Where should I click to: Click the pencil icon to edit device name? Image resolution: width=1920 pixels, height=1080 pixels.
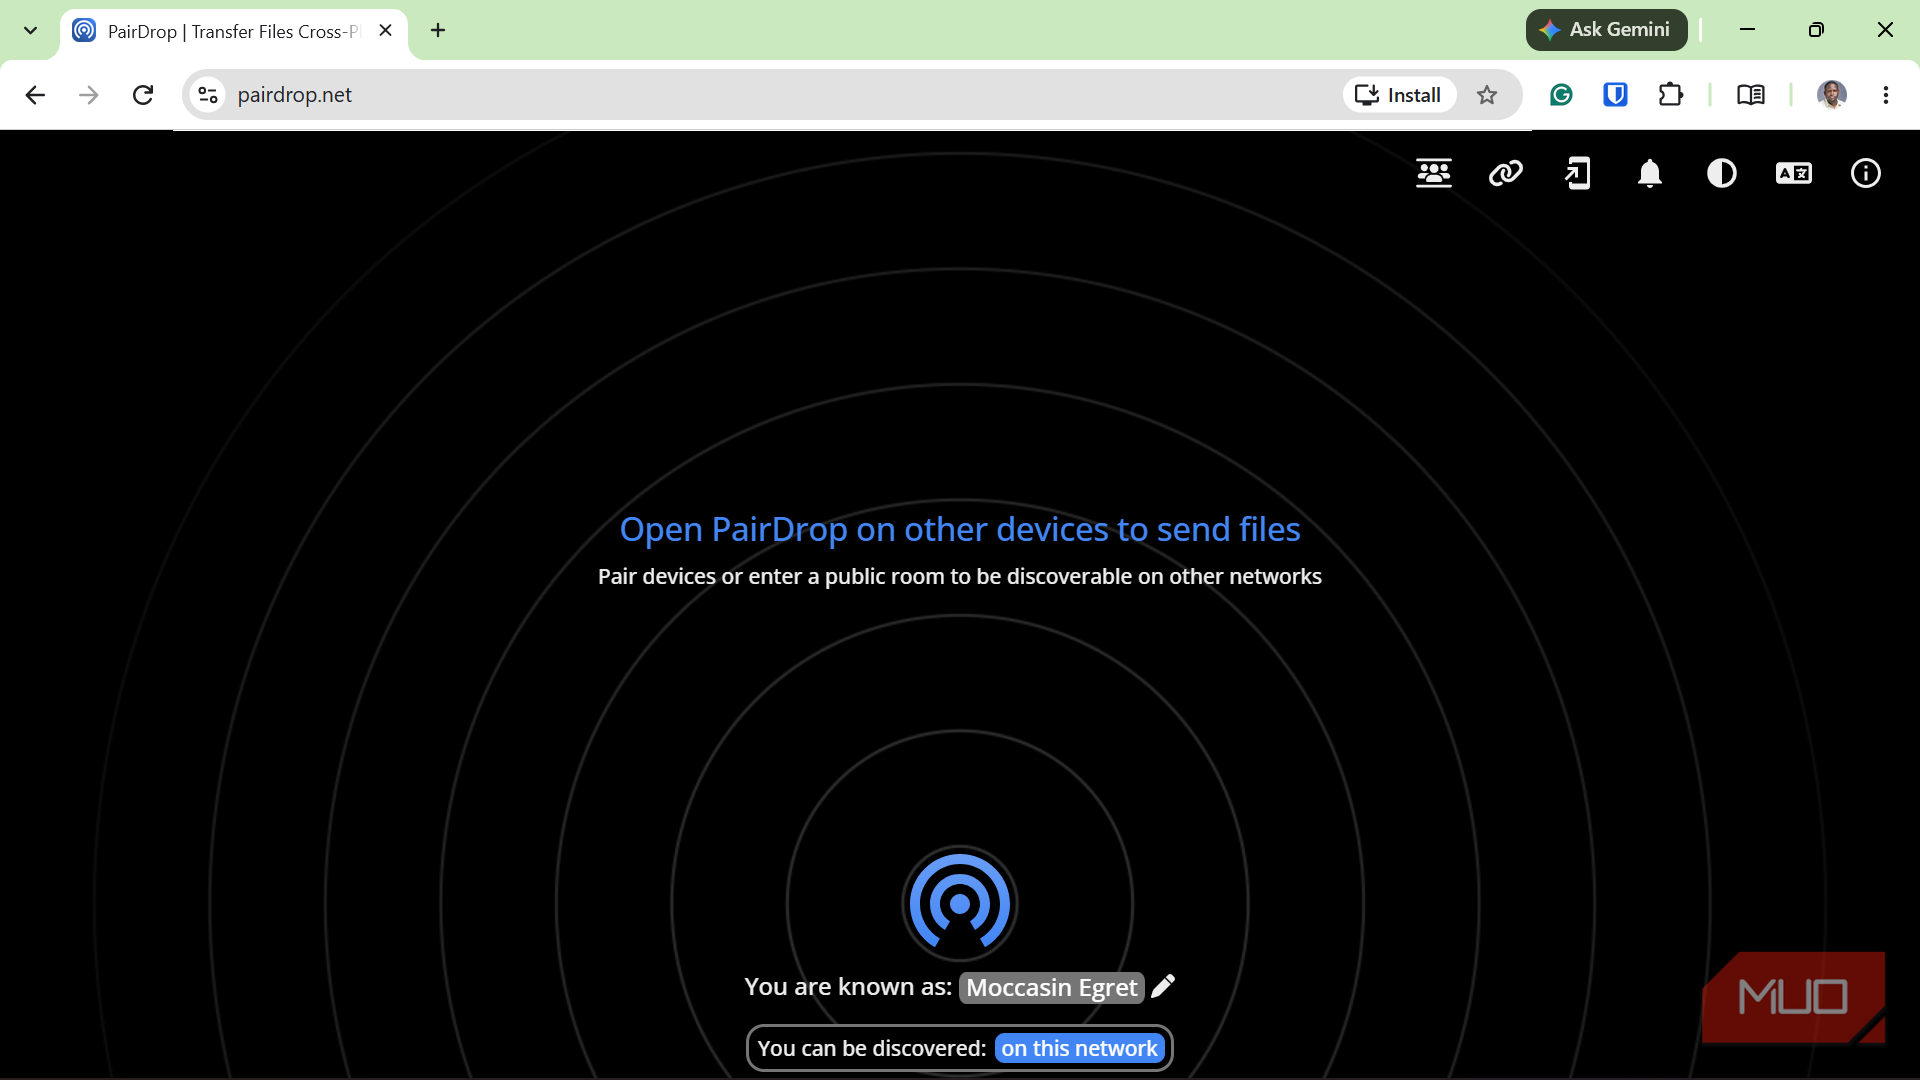(1163, 987)
